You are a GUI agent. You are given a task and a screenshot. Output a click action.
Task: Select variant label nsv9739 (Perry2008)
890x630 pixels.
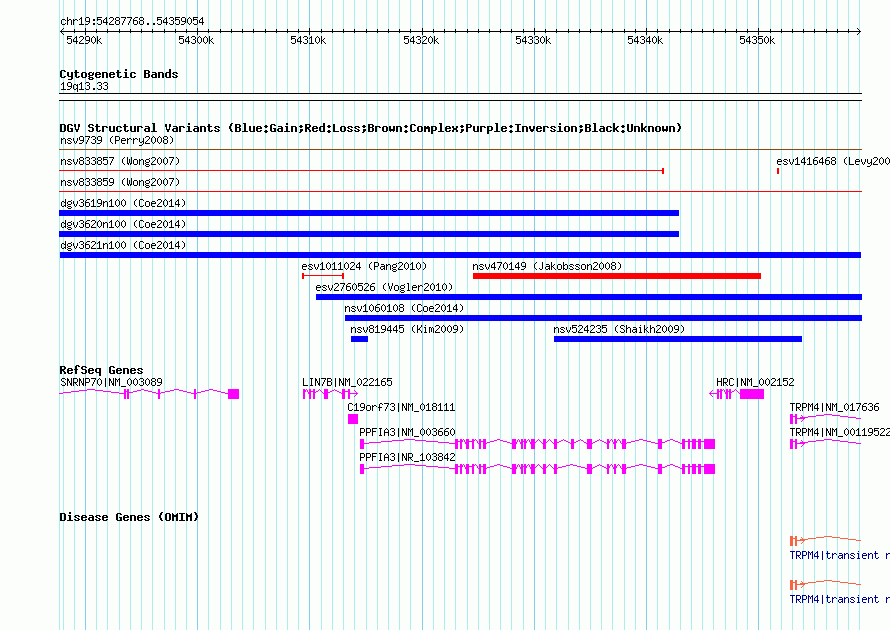pyautogui.click(x=117, y=140)
